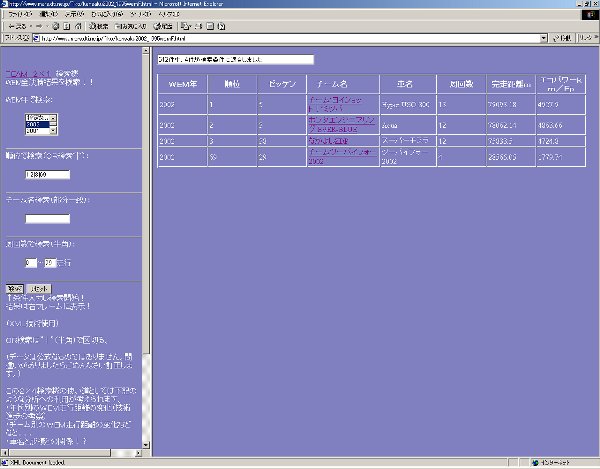
Task: Click the maximum lap count field
Action: click(50, 263)
